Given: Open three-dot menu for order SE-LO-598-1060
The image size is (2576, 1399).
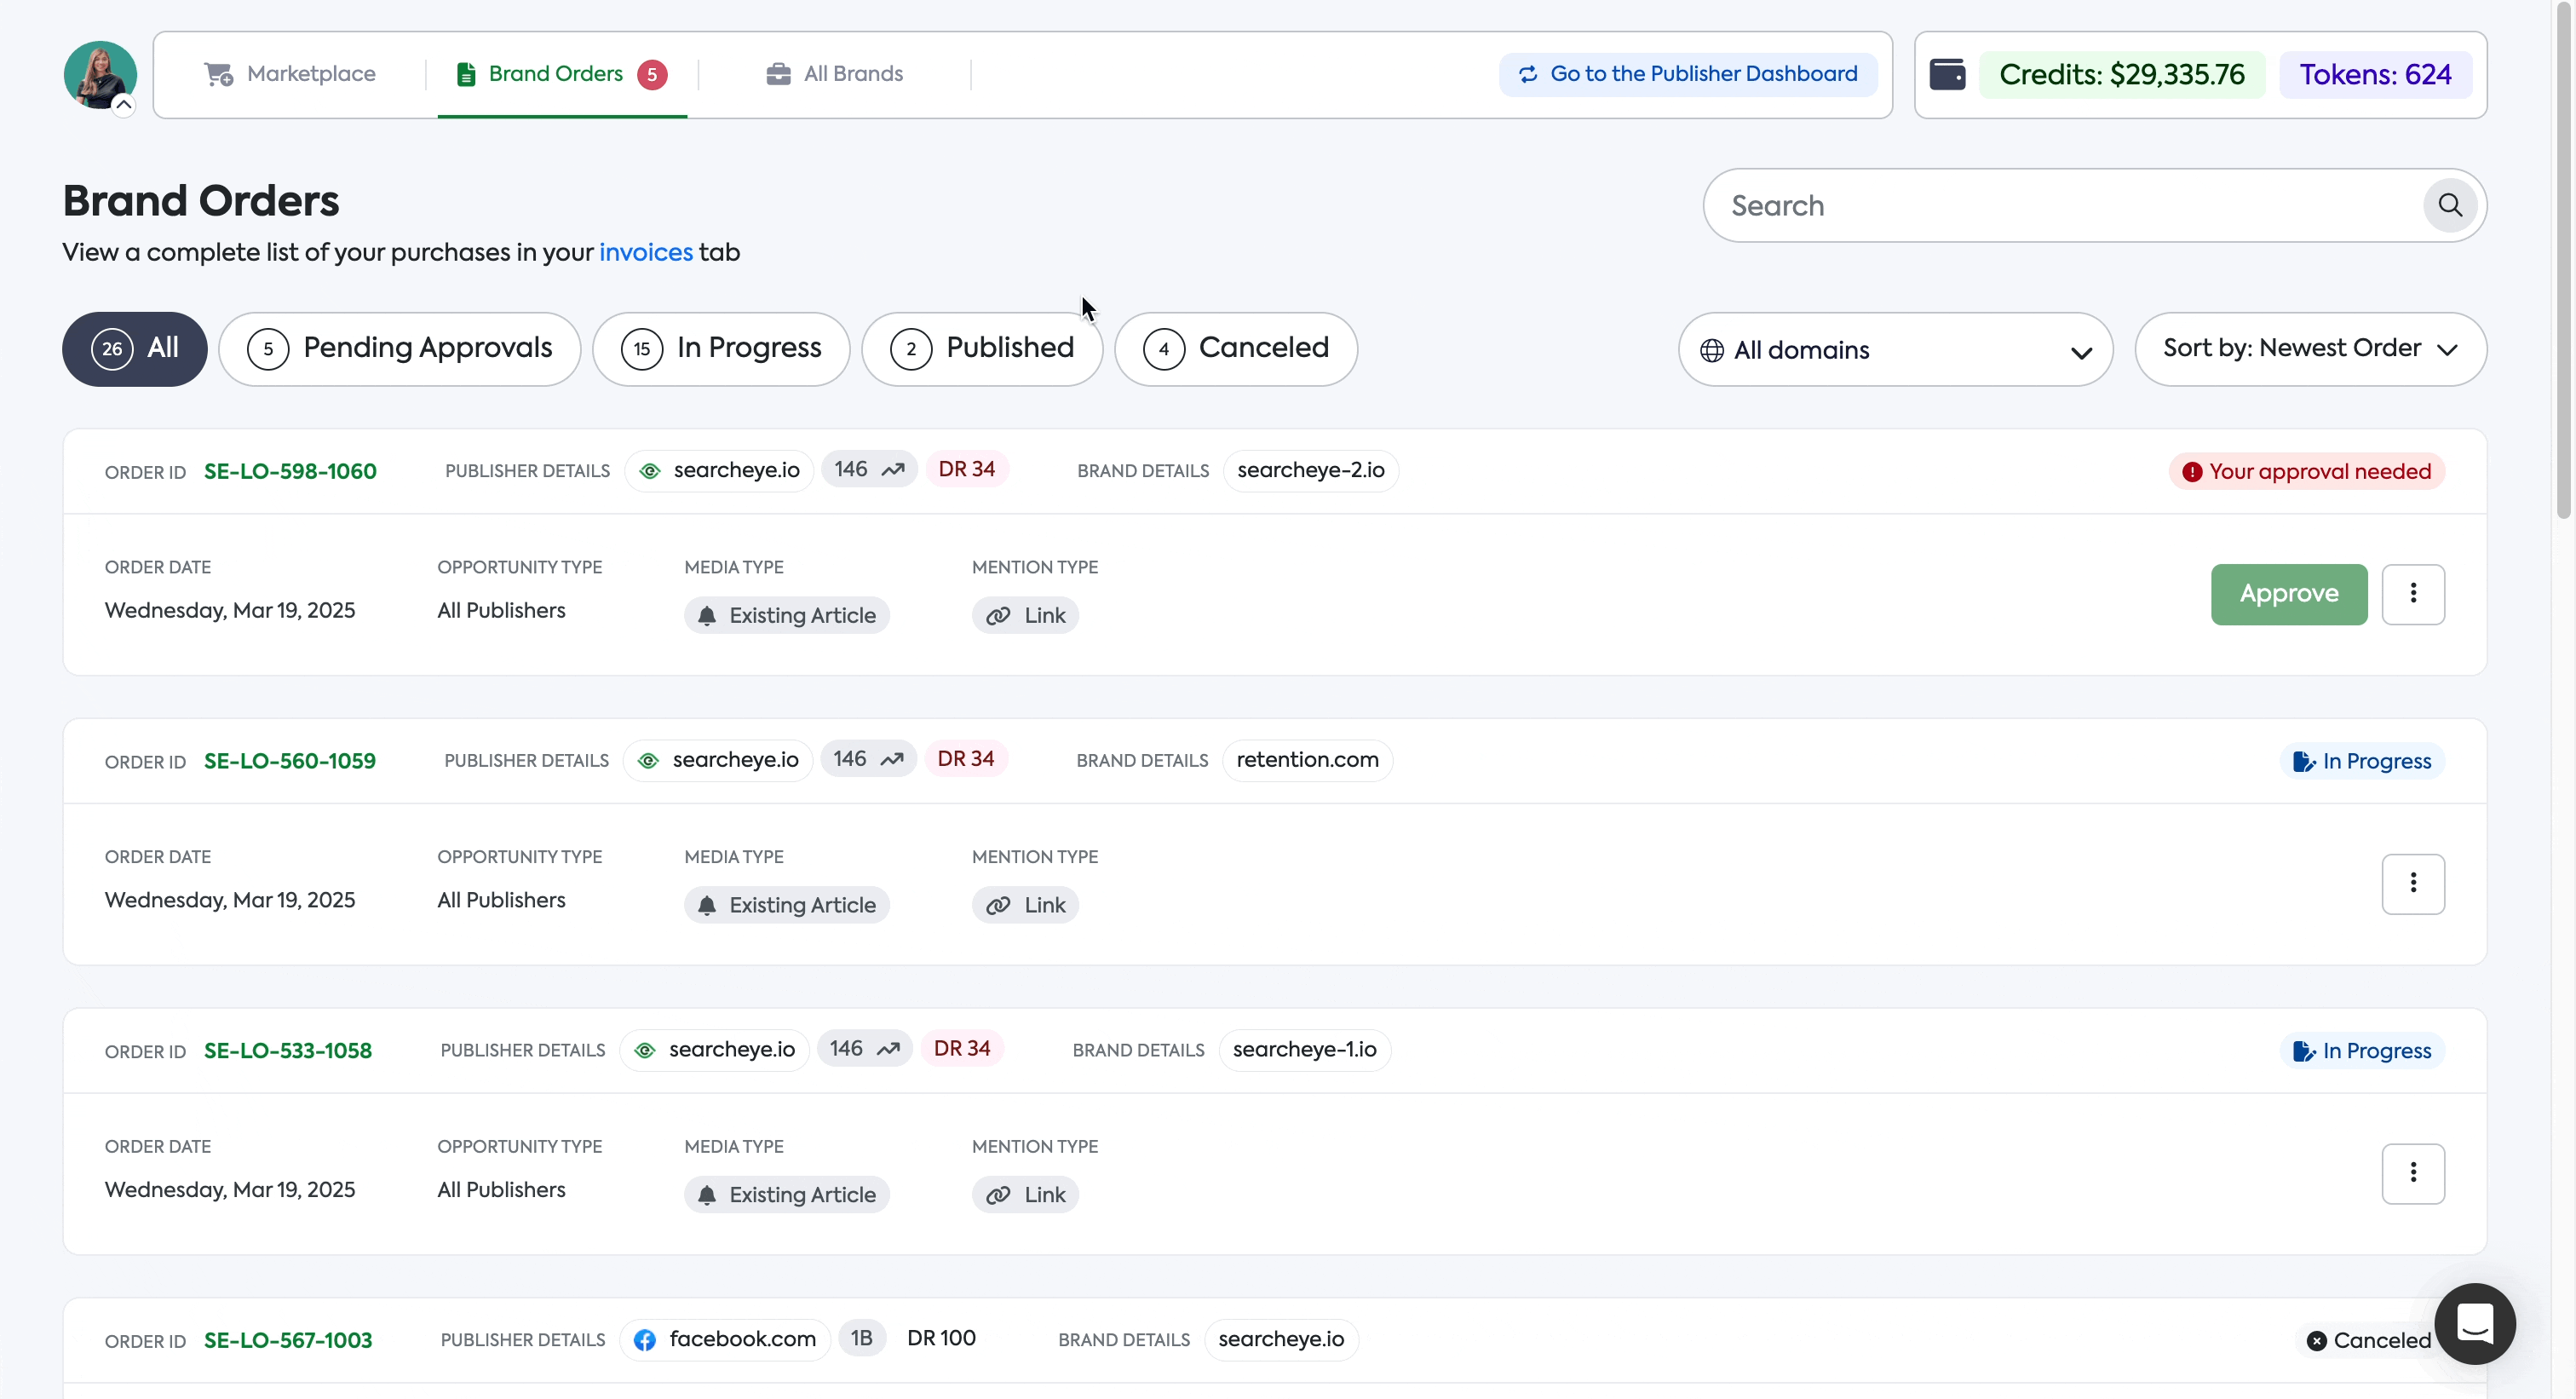Looking at the screenshot, I should 2412,594.
